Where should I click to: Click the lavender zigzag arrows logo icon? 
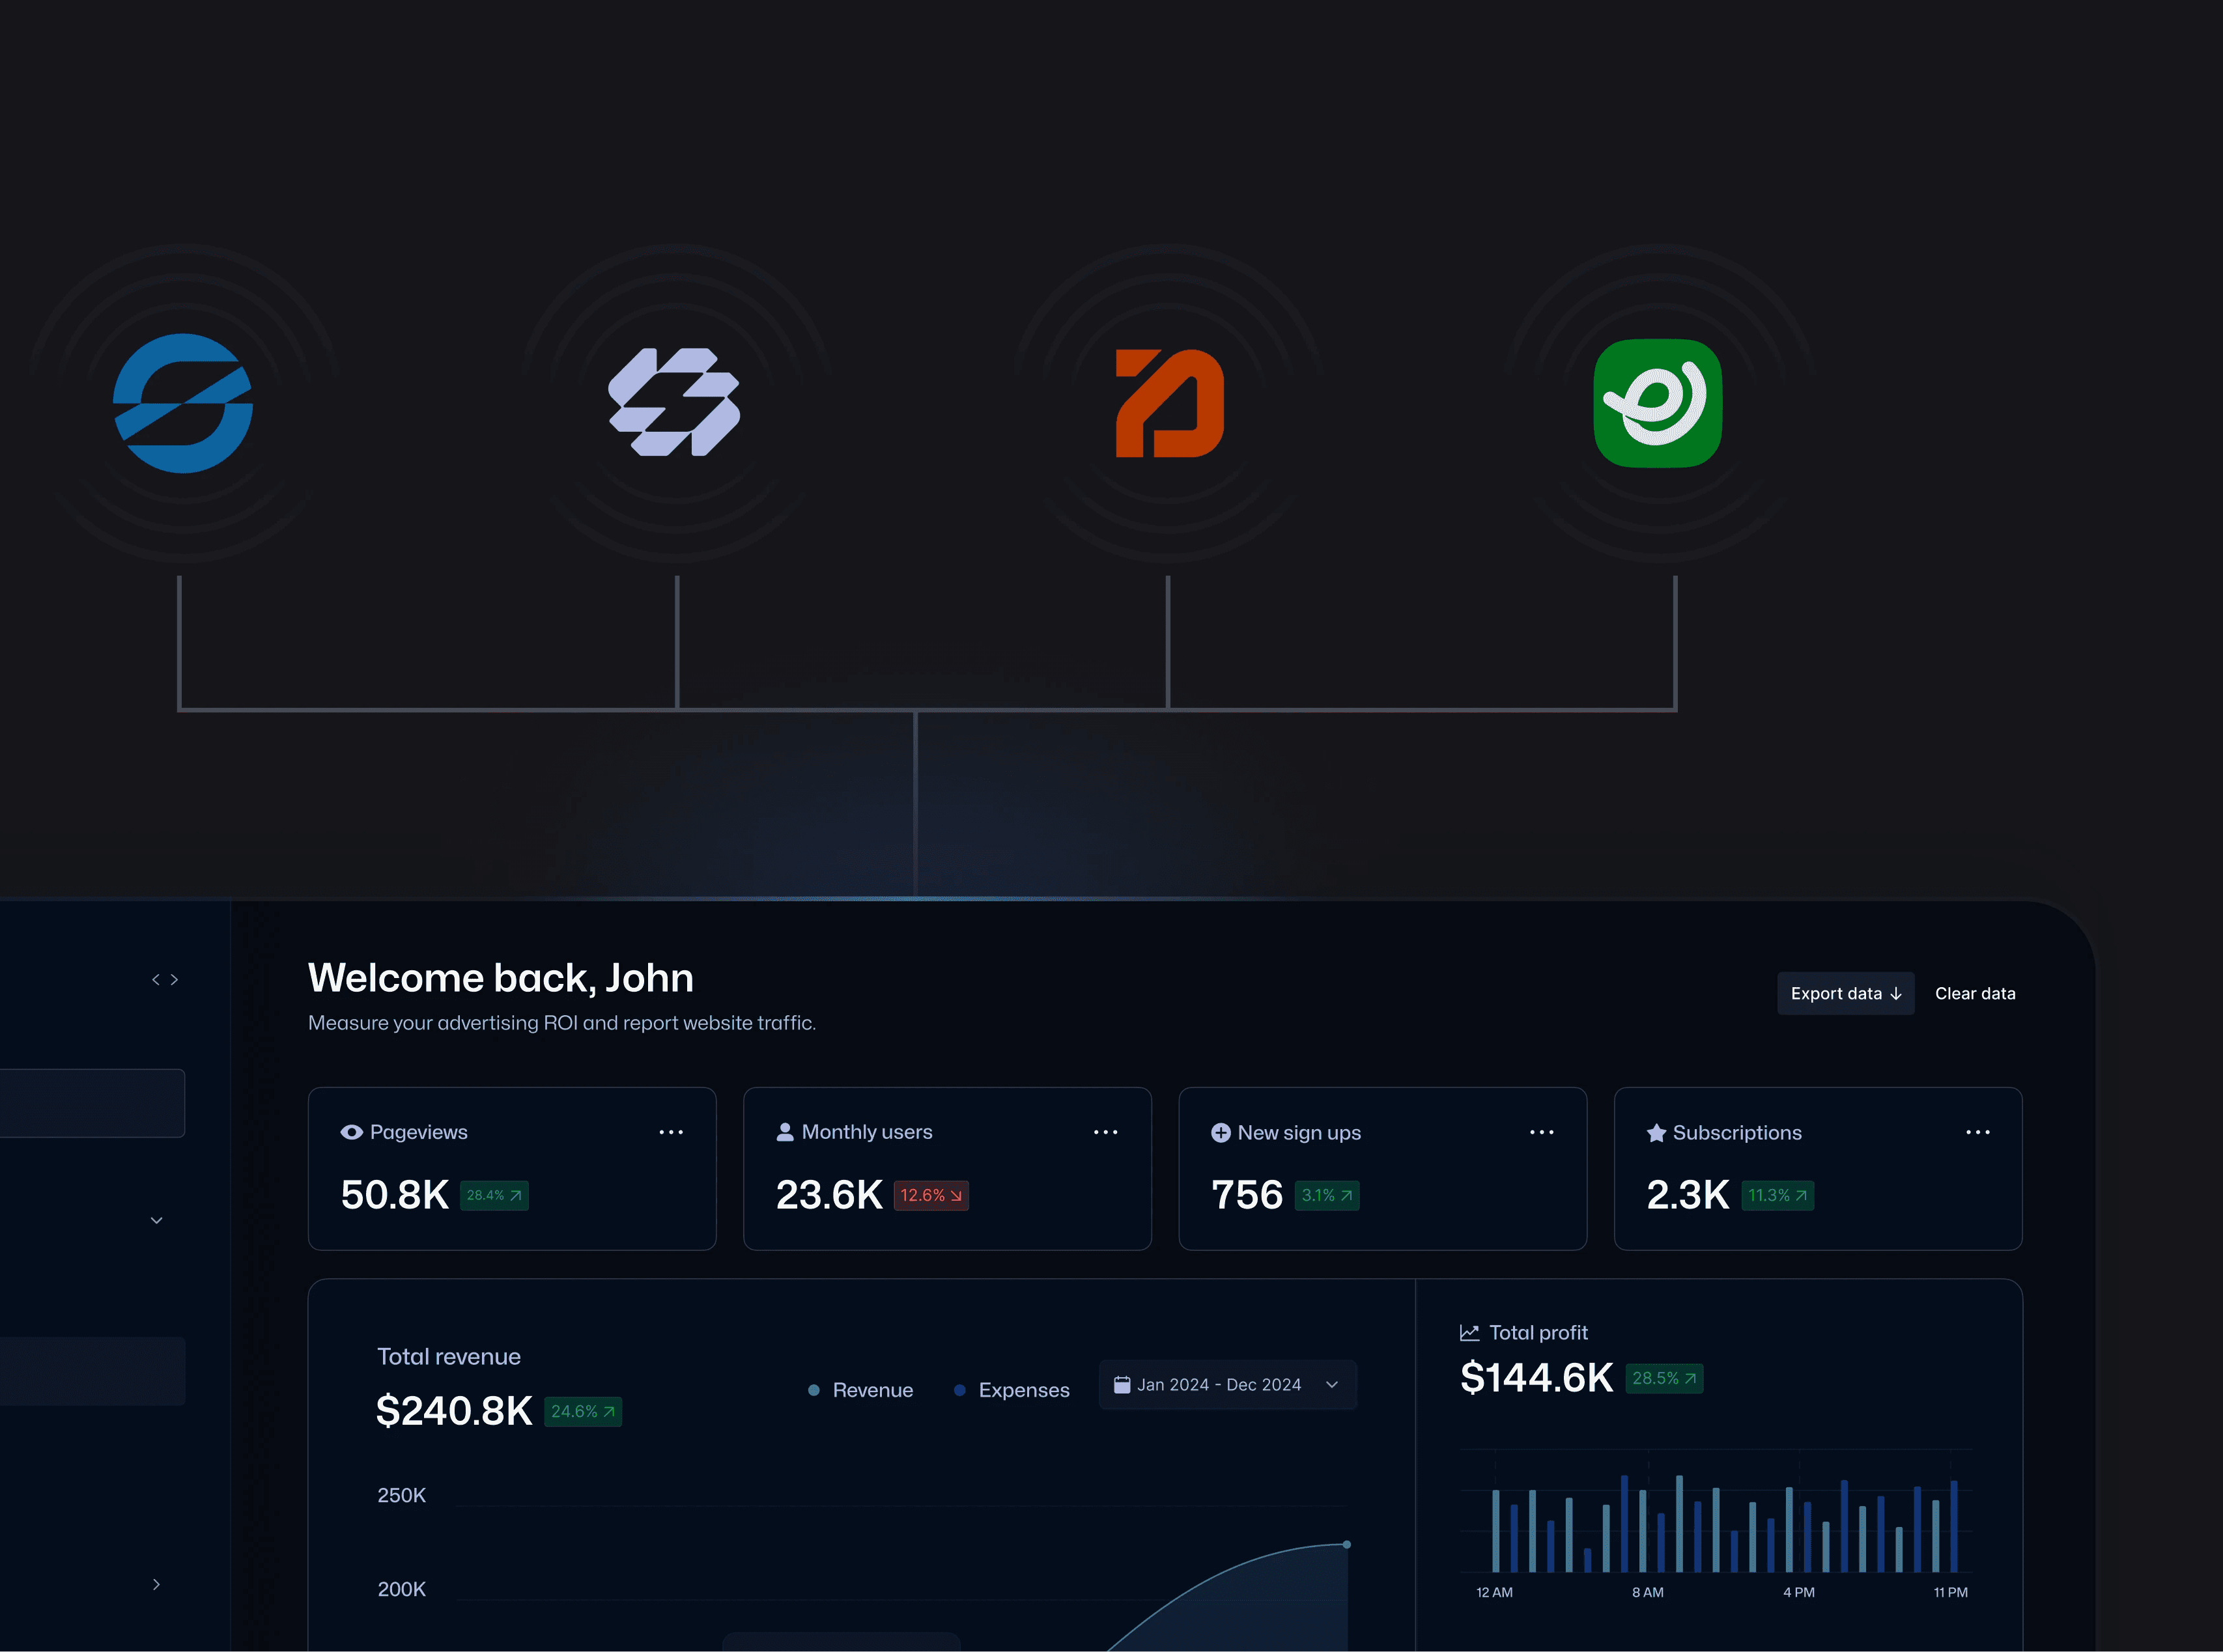[674, 402]
